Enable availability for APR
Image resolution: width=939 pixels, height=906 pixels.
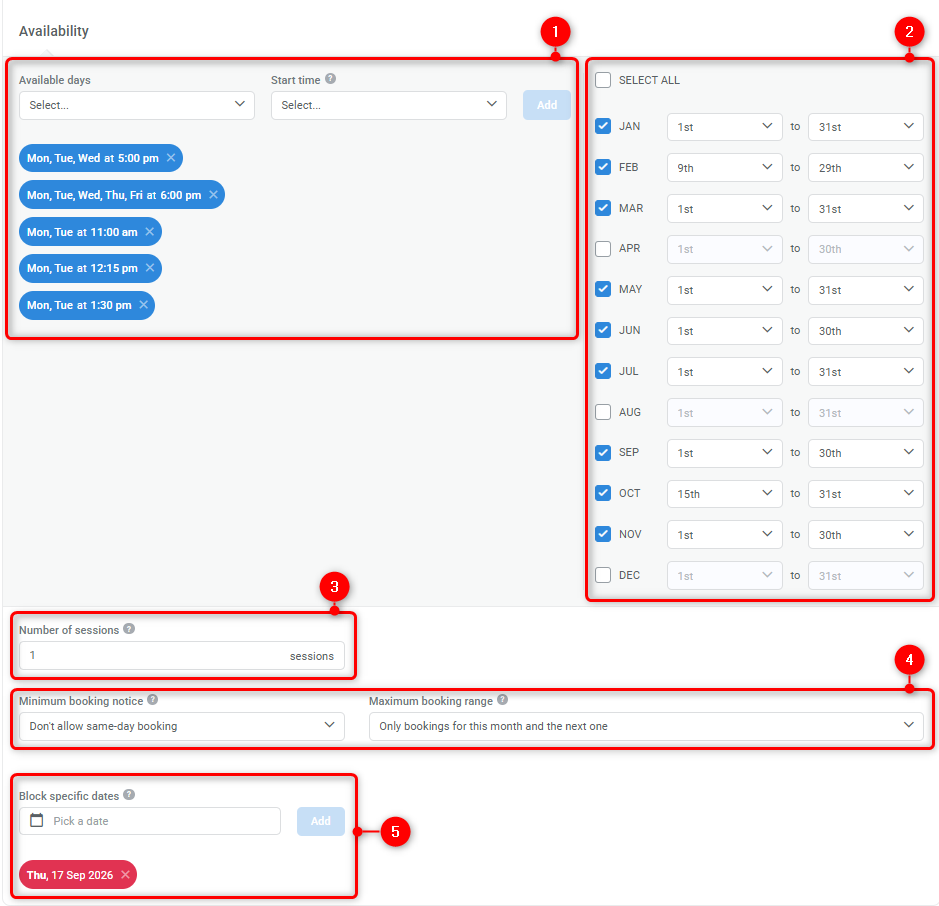click(x=603, y=249)
